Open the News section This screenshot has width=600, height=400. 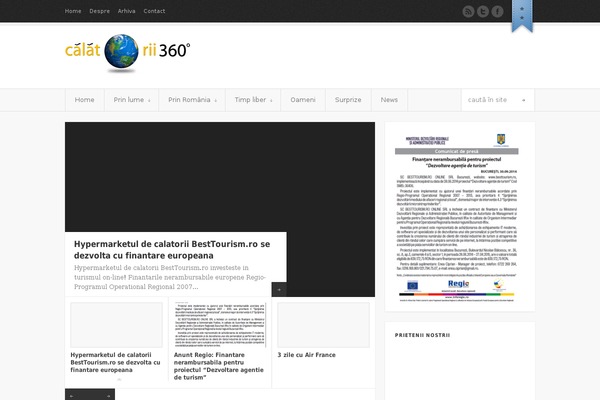pos(389,100)
